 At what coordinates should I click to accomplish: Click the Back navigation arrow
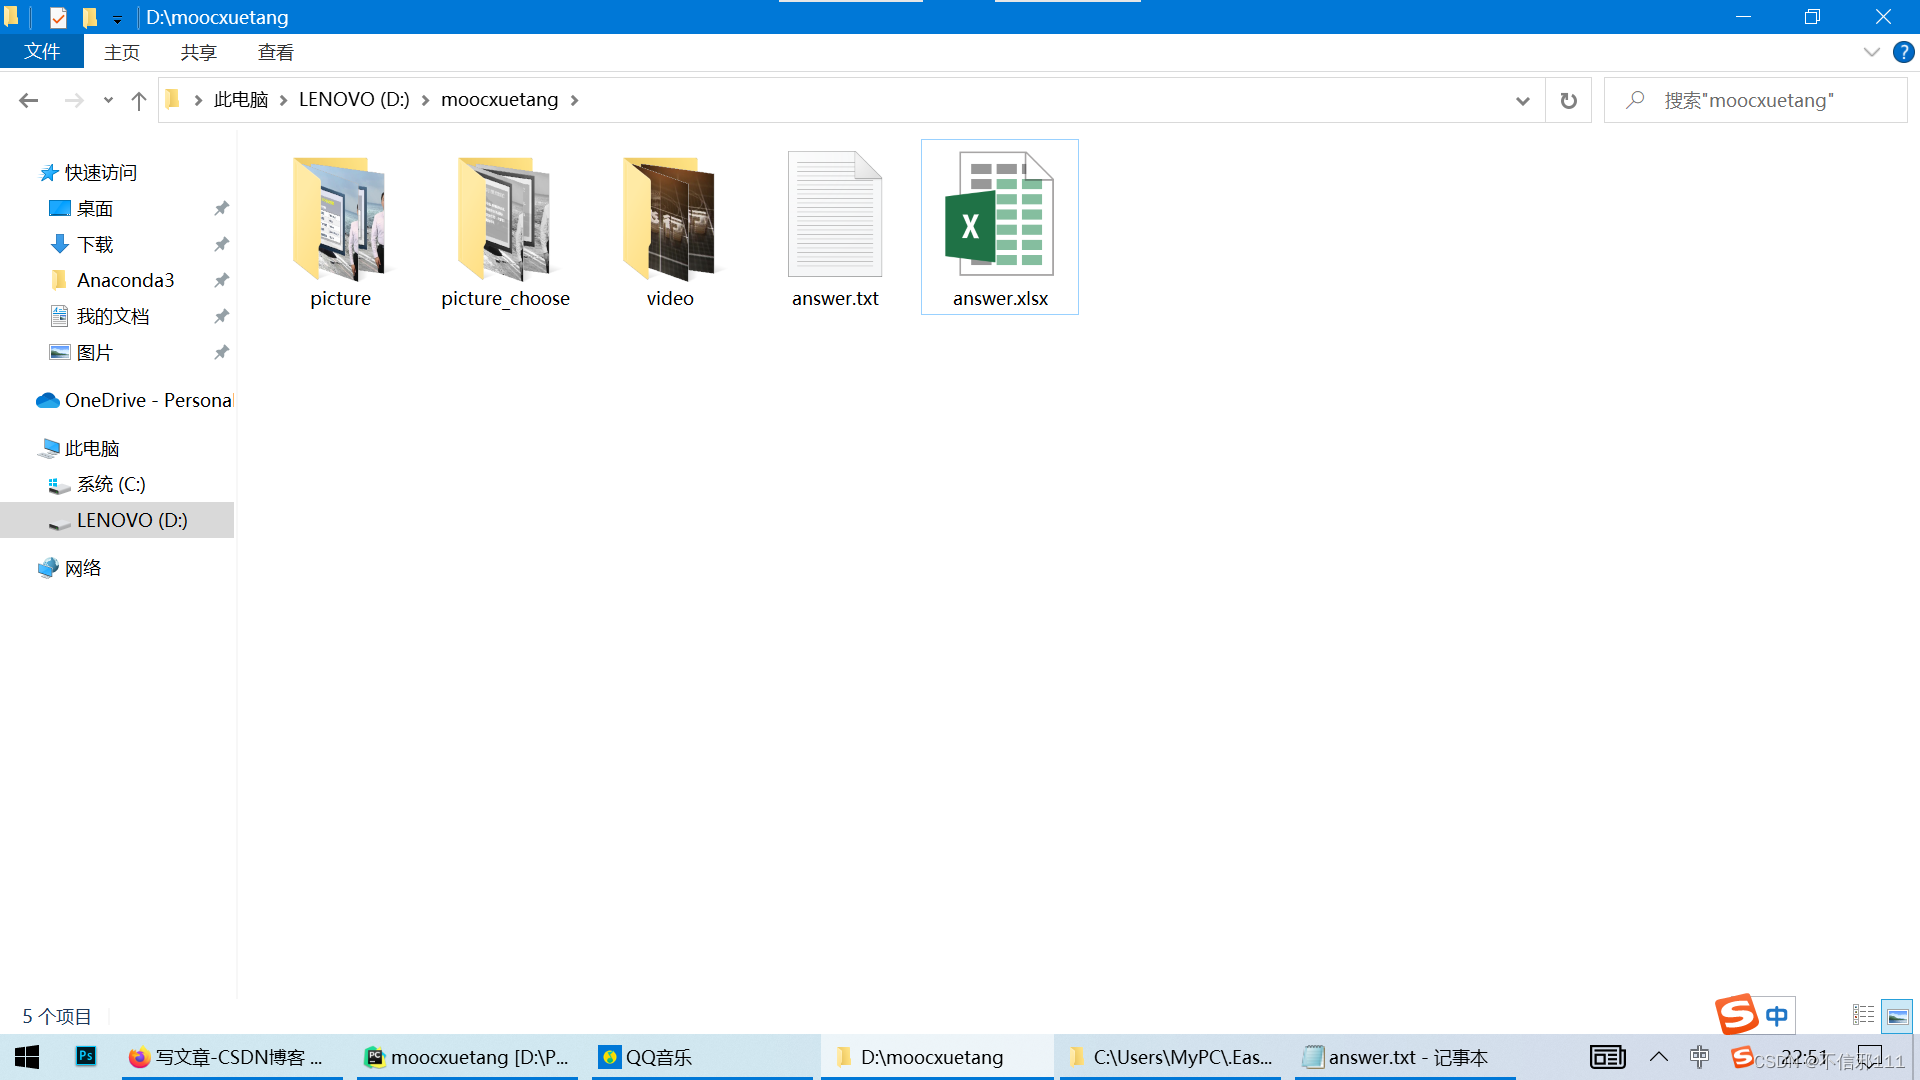28,100
